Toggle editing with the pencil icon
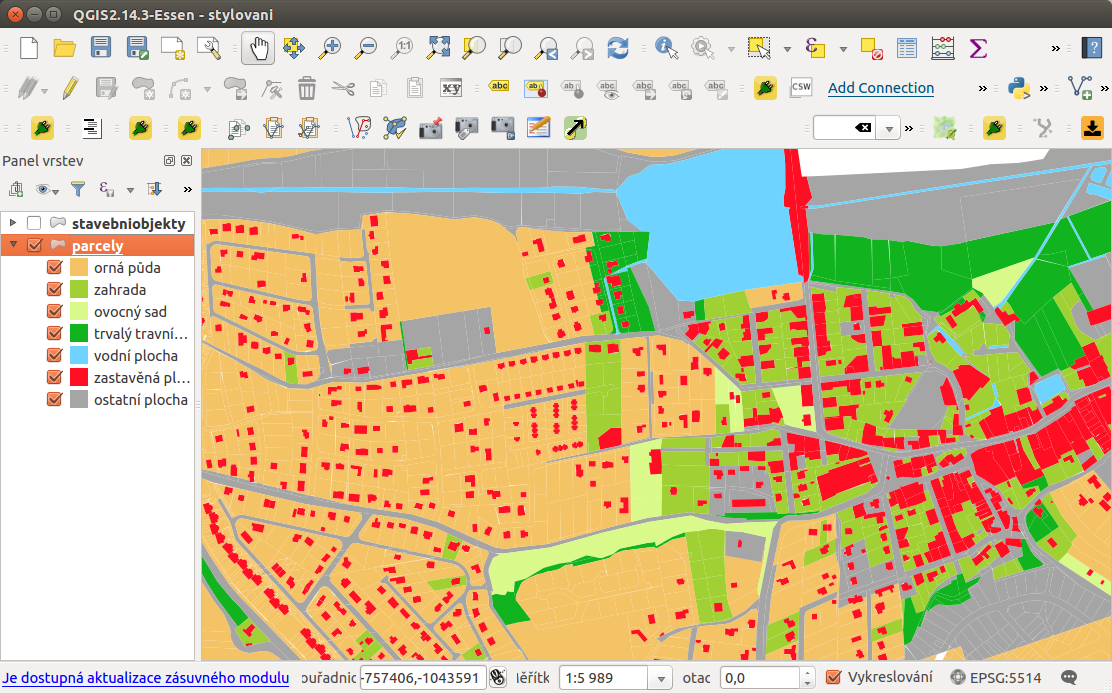Image resolution: width=1112 pixels, height=693 pixels. (x=70, y=89)
